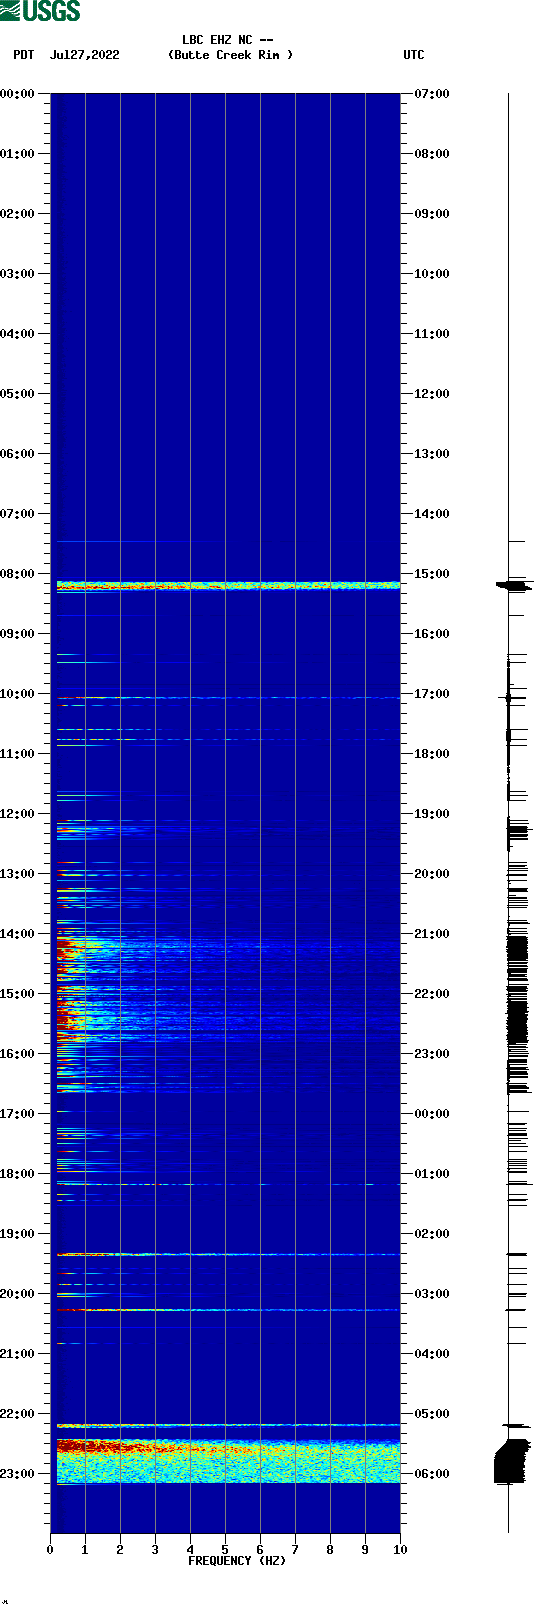This screenshot has height=1613, width=552.
Task: Click the UTC '07:00' time label
Action: pyautogui.click(x=432, y=94)
